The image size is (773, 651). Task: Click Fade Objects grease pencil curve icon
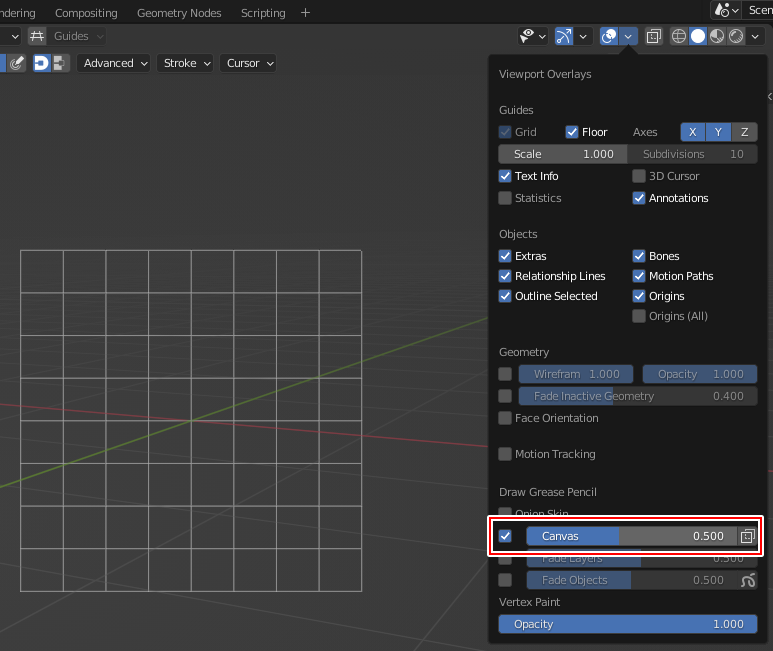click(x=747, y=580)
